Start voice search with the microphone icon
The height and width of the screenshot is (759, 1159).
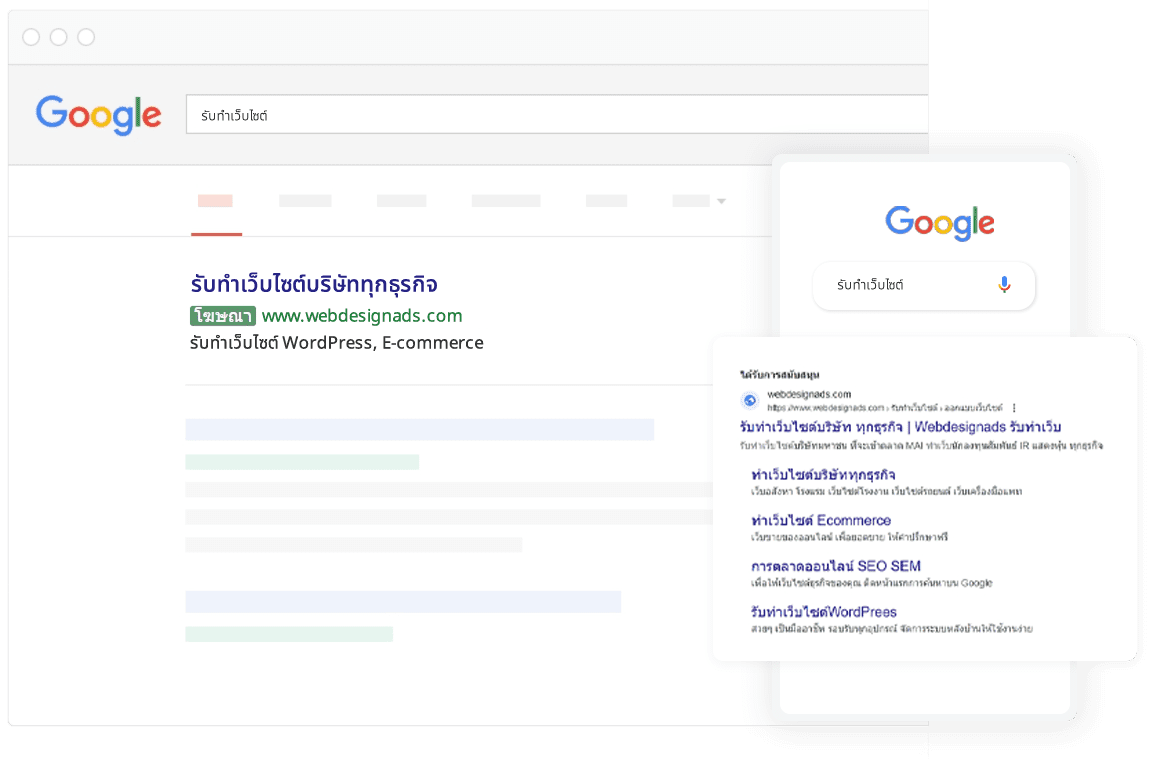coord(1004,285)
